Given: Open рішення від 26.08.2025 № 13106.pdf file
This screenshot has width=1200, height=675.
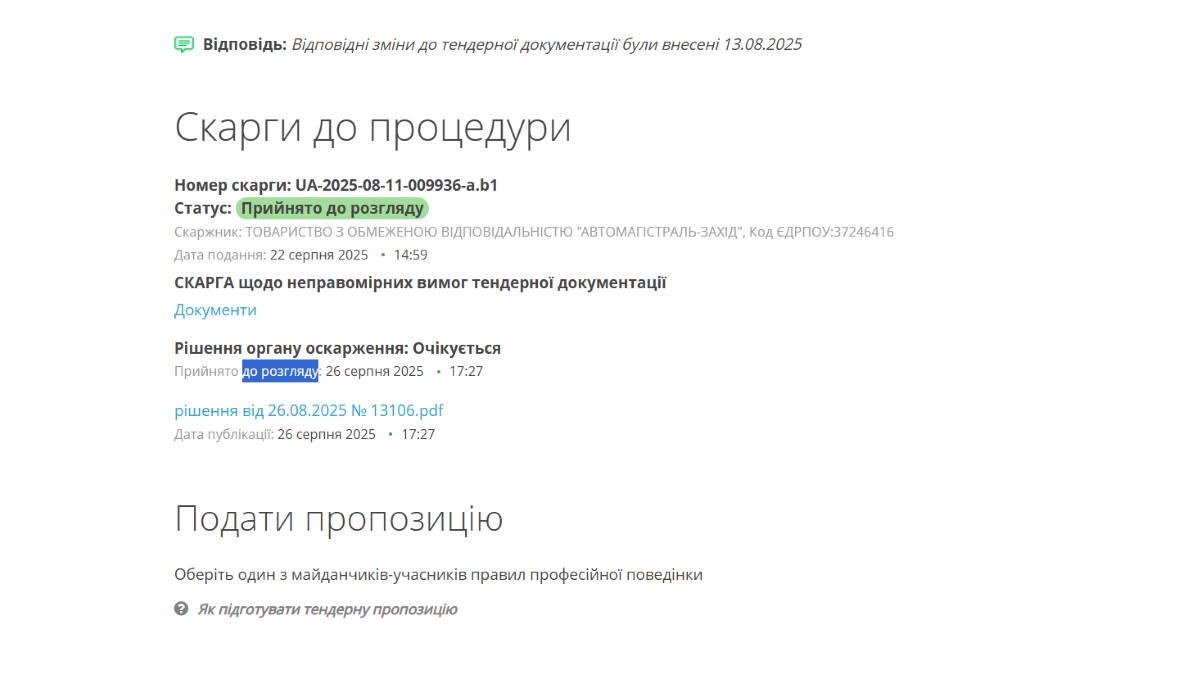Looking at the screenshot, I should pos(309,410).
